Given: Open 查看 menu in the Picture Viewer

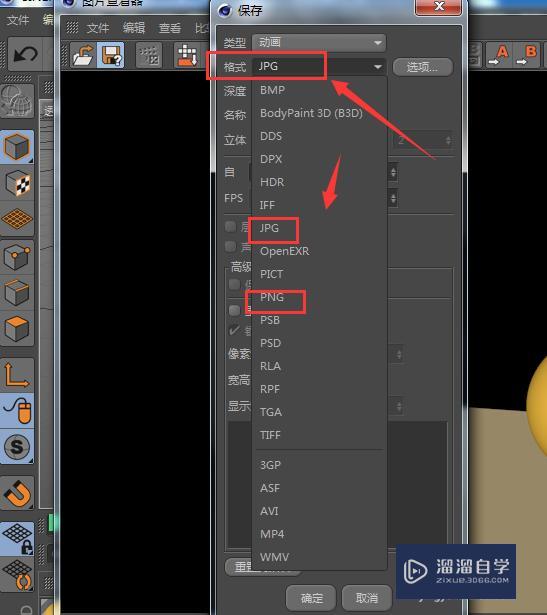Looking at the screenshot, I should pos(170,28).
